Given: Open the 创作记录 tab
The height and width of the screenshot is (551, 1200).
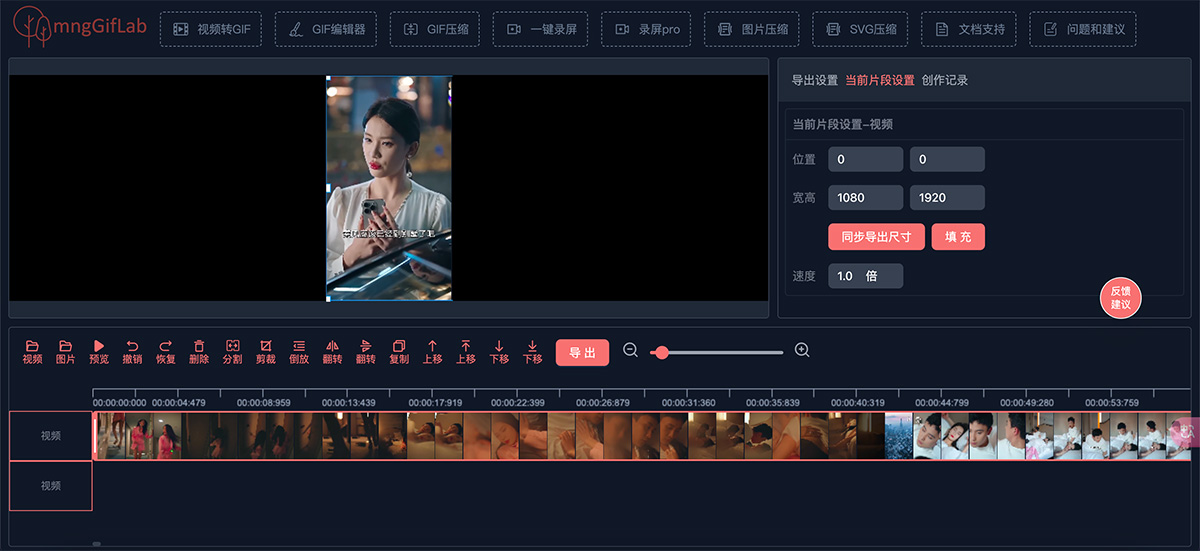Looking at the screenshot, I should click(x=944, y=80).
